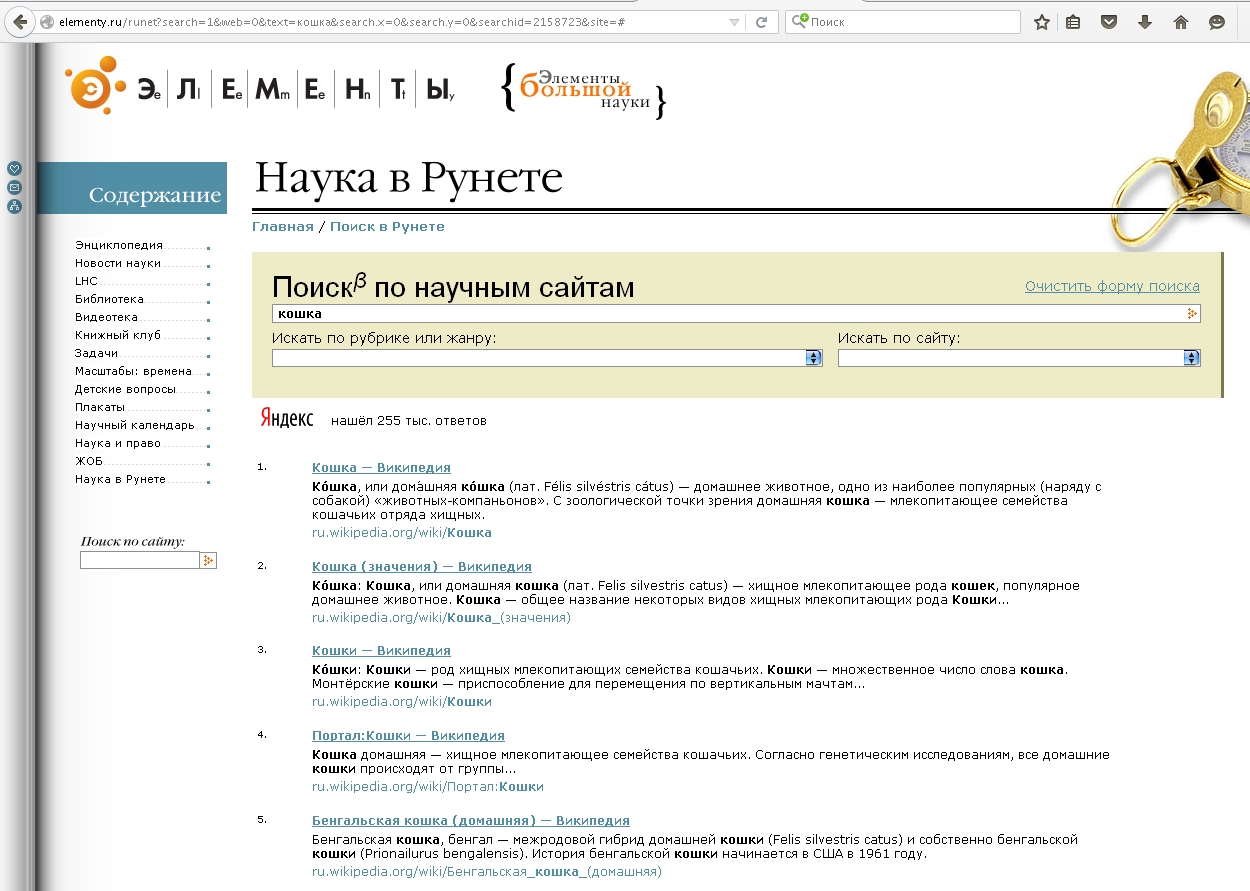This screenshot has width=1250, height=891.
Task: Click the browser back arrow button
Action: (18, 21)
